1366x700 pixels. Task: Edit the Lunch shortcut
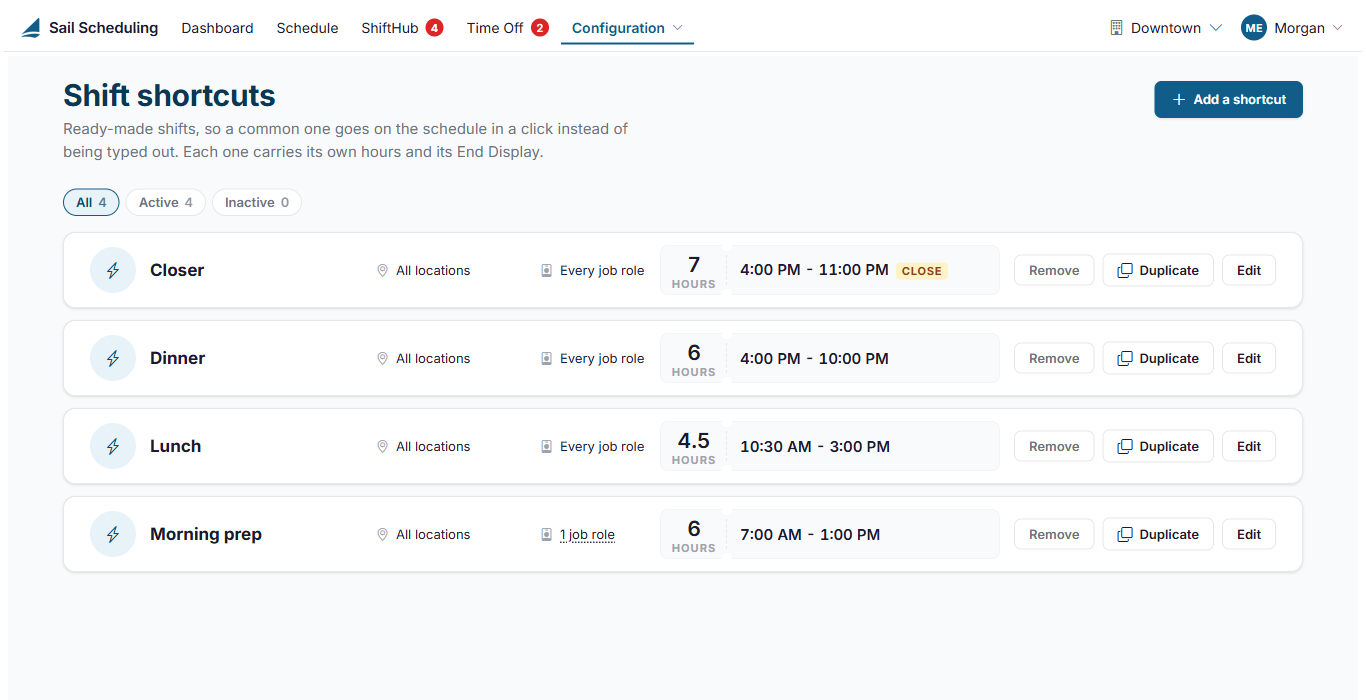(1249, 446)
